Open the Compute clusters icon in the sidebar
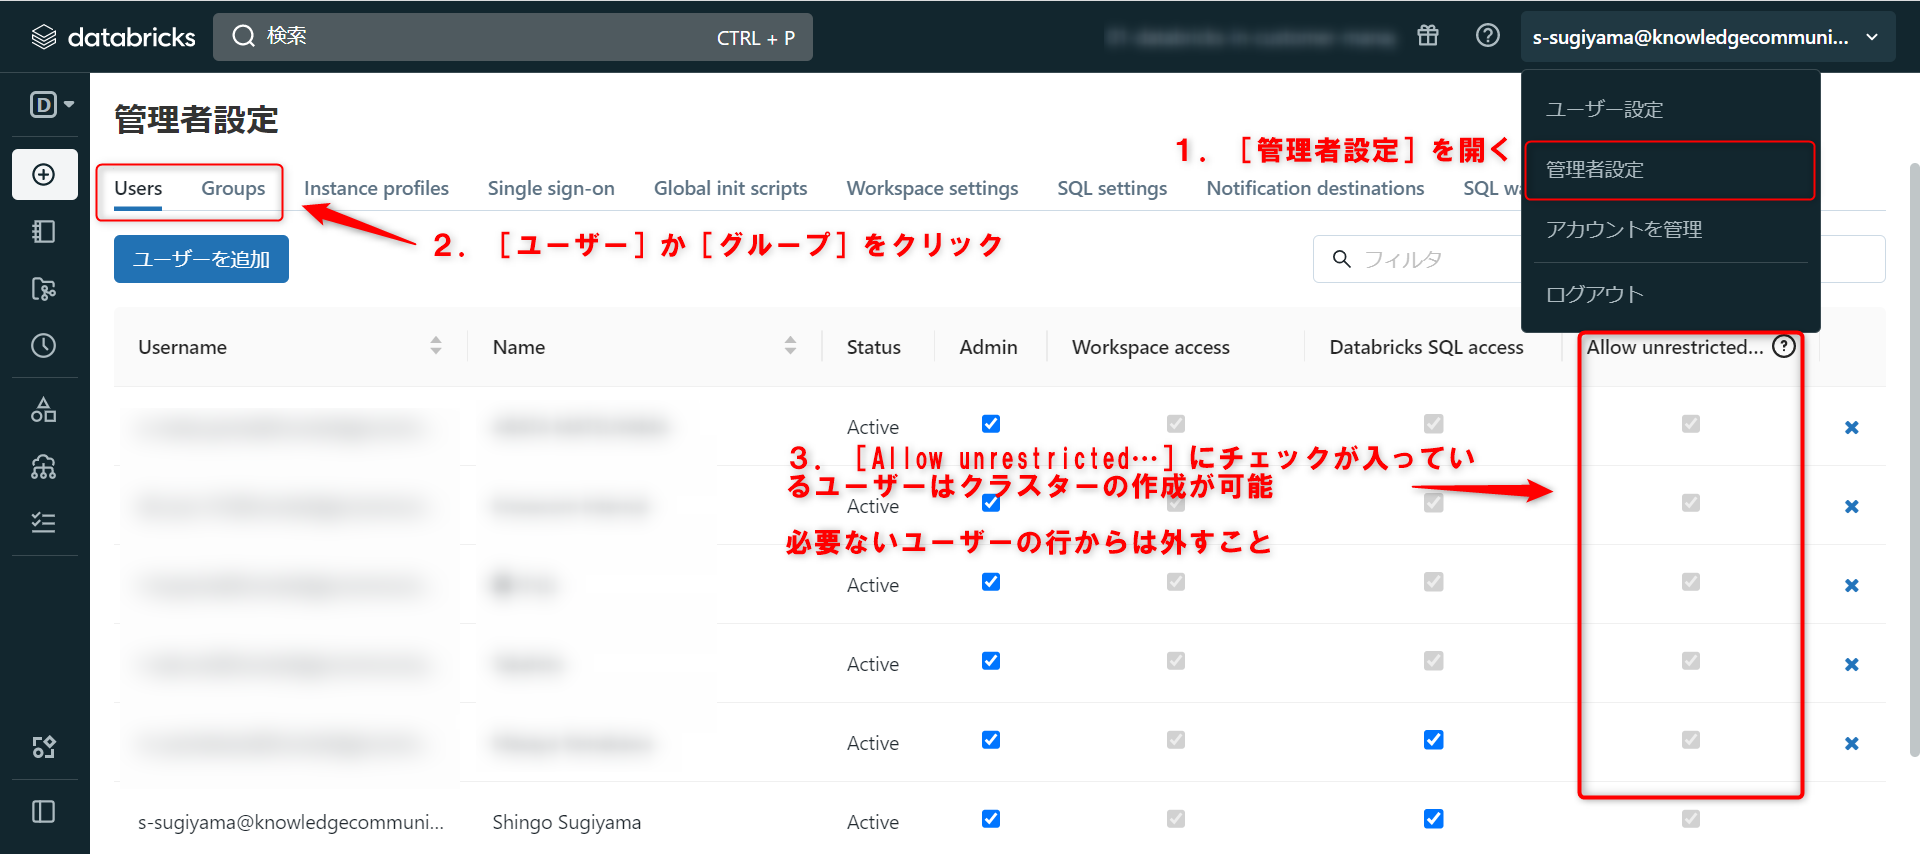The height and width of the screenshot is (854, 1920). 44,467
